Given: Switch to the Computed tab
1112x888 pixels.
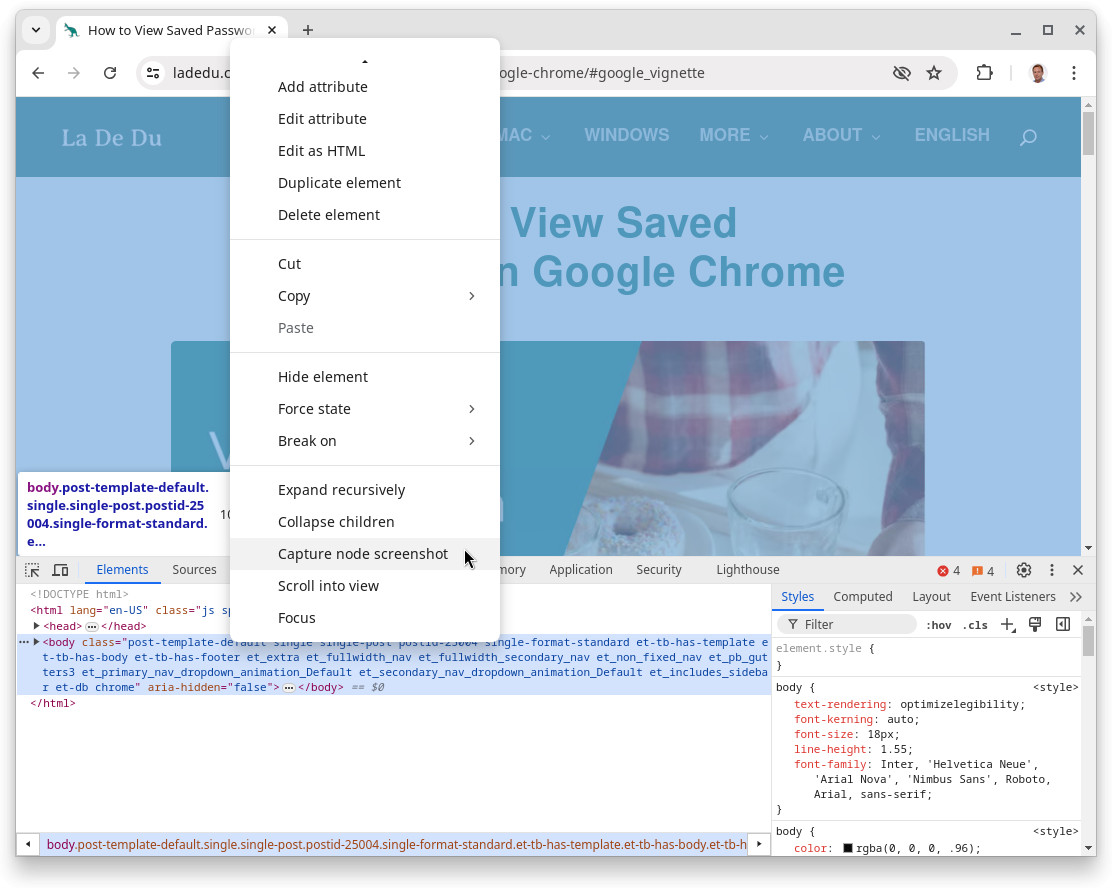Looking at the screenshot, I should [862, 597].
